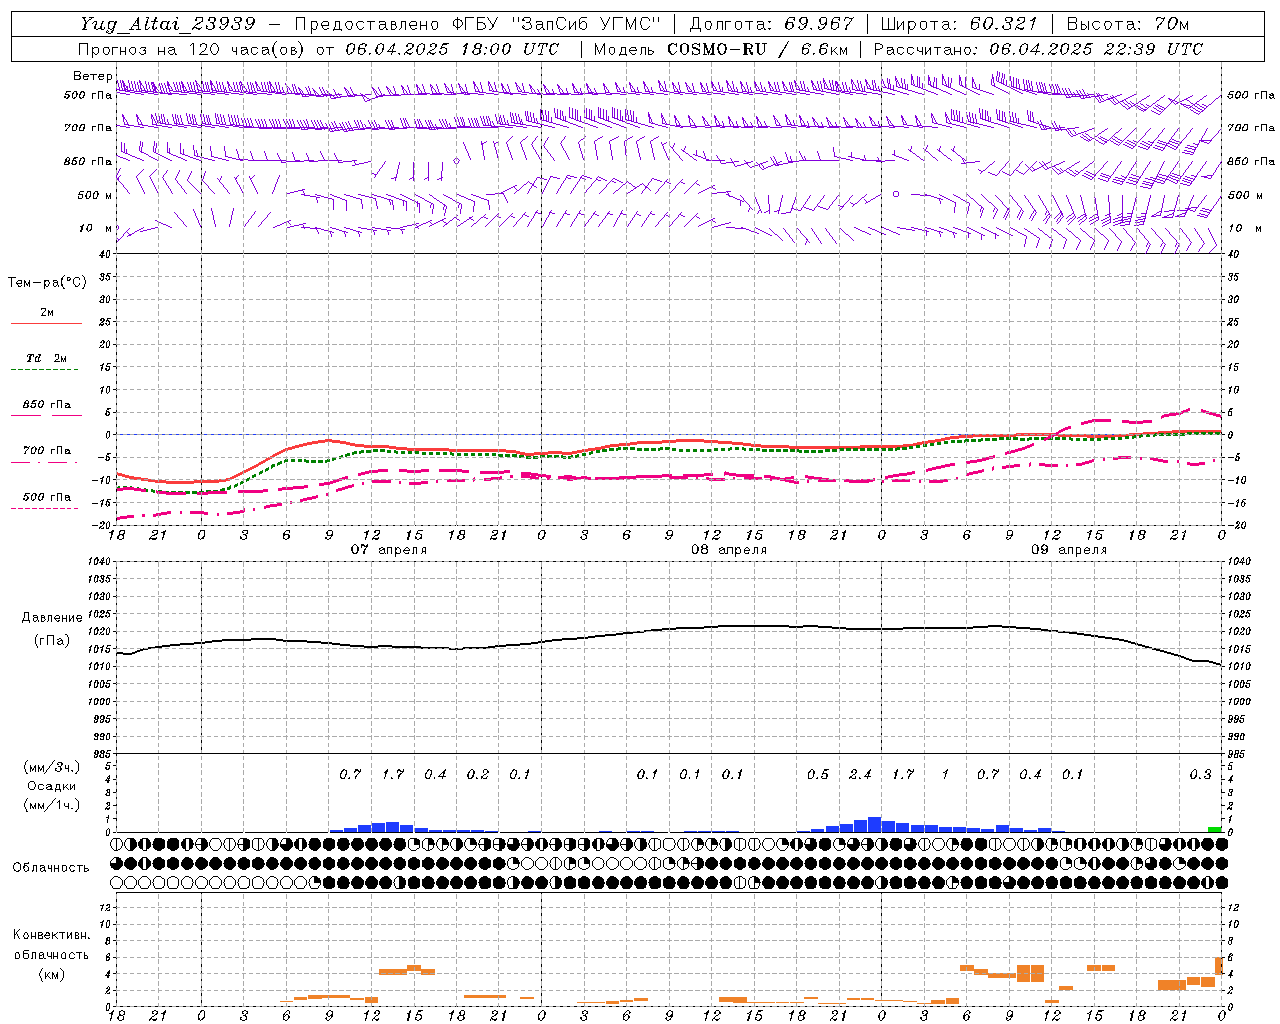1280x1024 pixels.
Task: Click the Давление pressure panel label
Action: pyautogui.click(x=52, y=618)
